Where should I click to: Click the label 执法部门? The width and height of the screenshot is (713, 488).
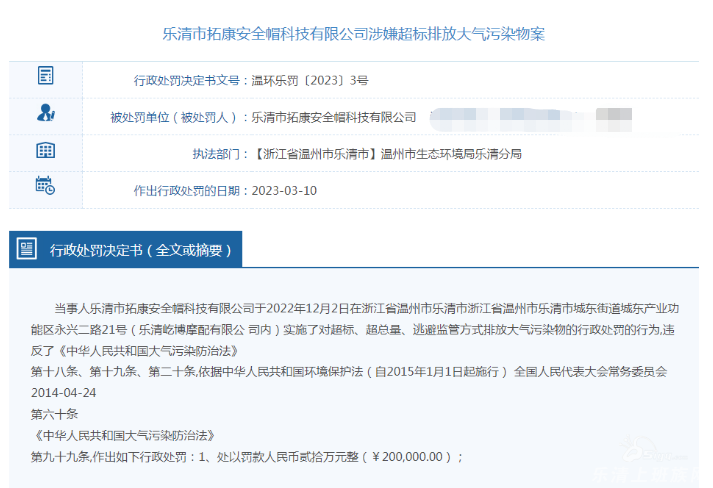[216, 154]
